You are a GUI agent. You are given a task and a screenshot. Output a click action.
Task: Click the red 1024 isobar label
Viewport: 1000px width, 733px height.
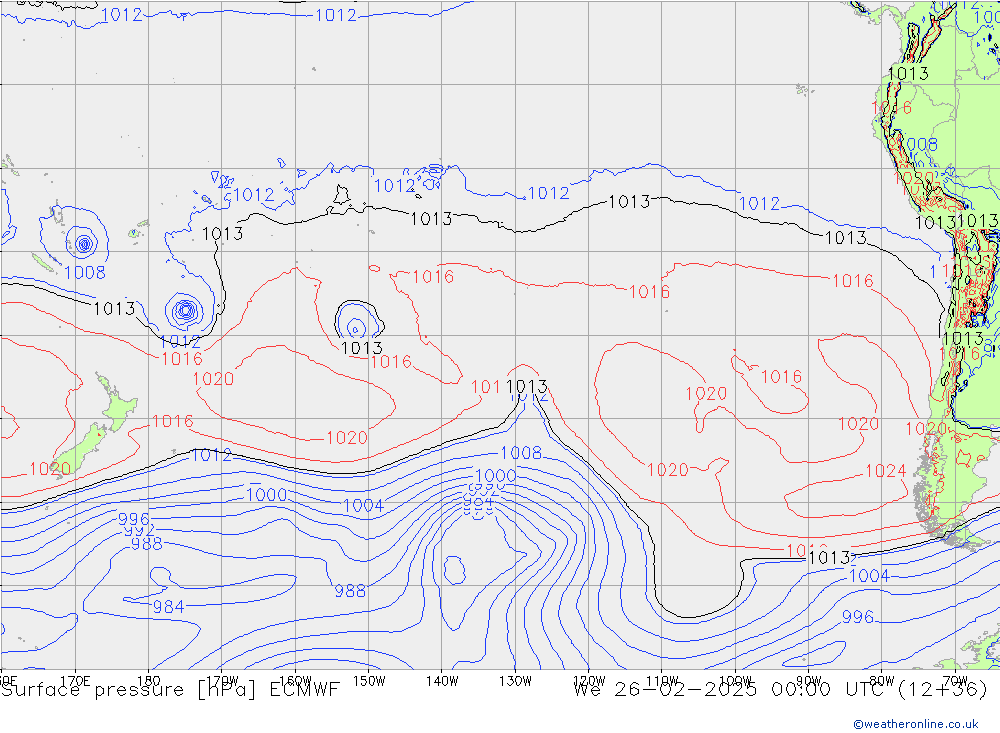point(886,471)
